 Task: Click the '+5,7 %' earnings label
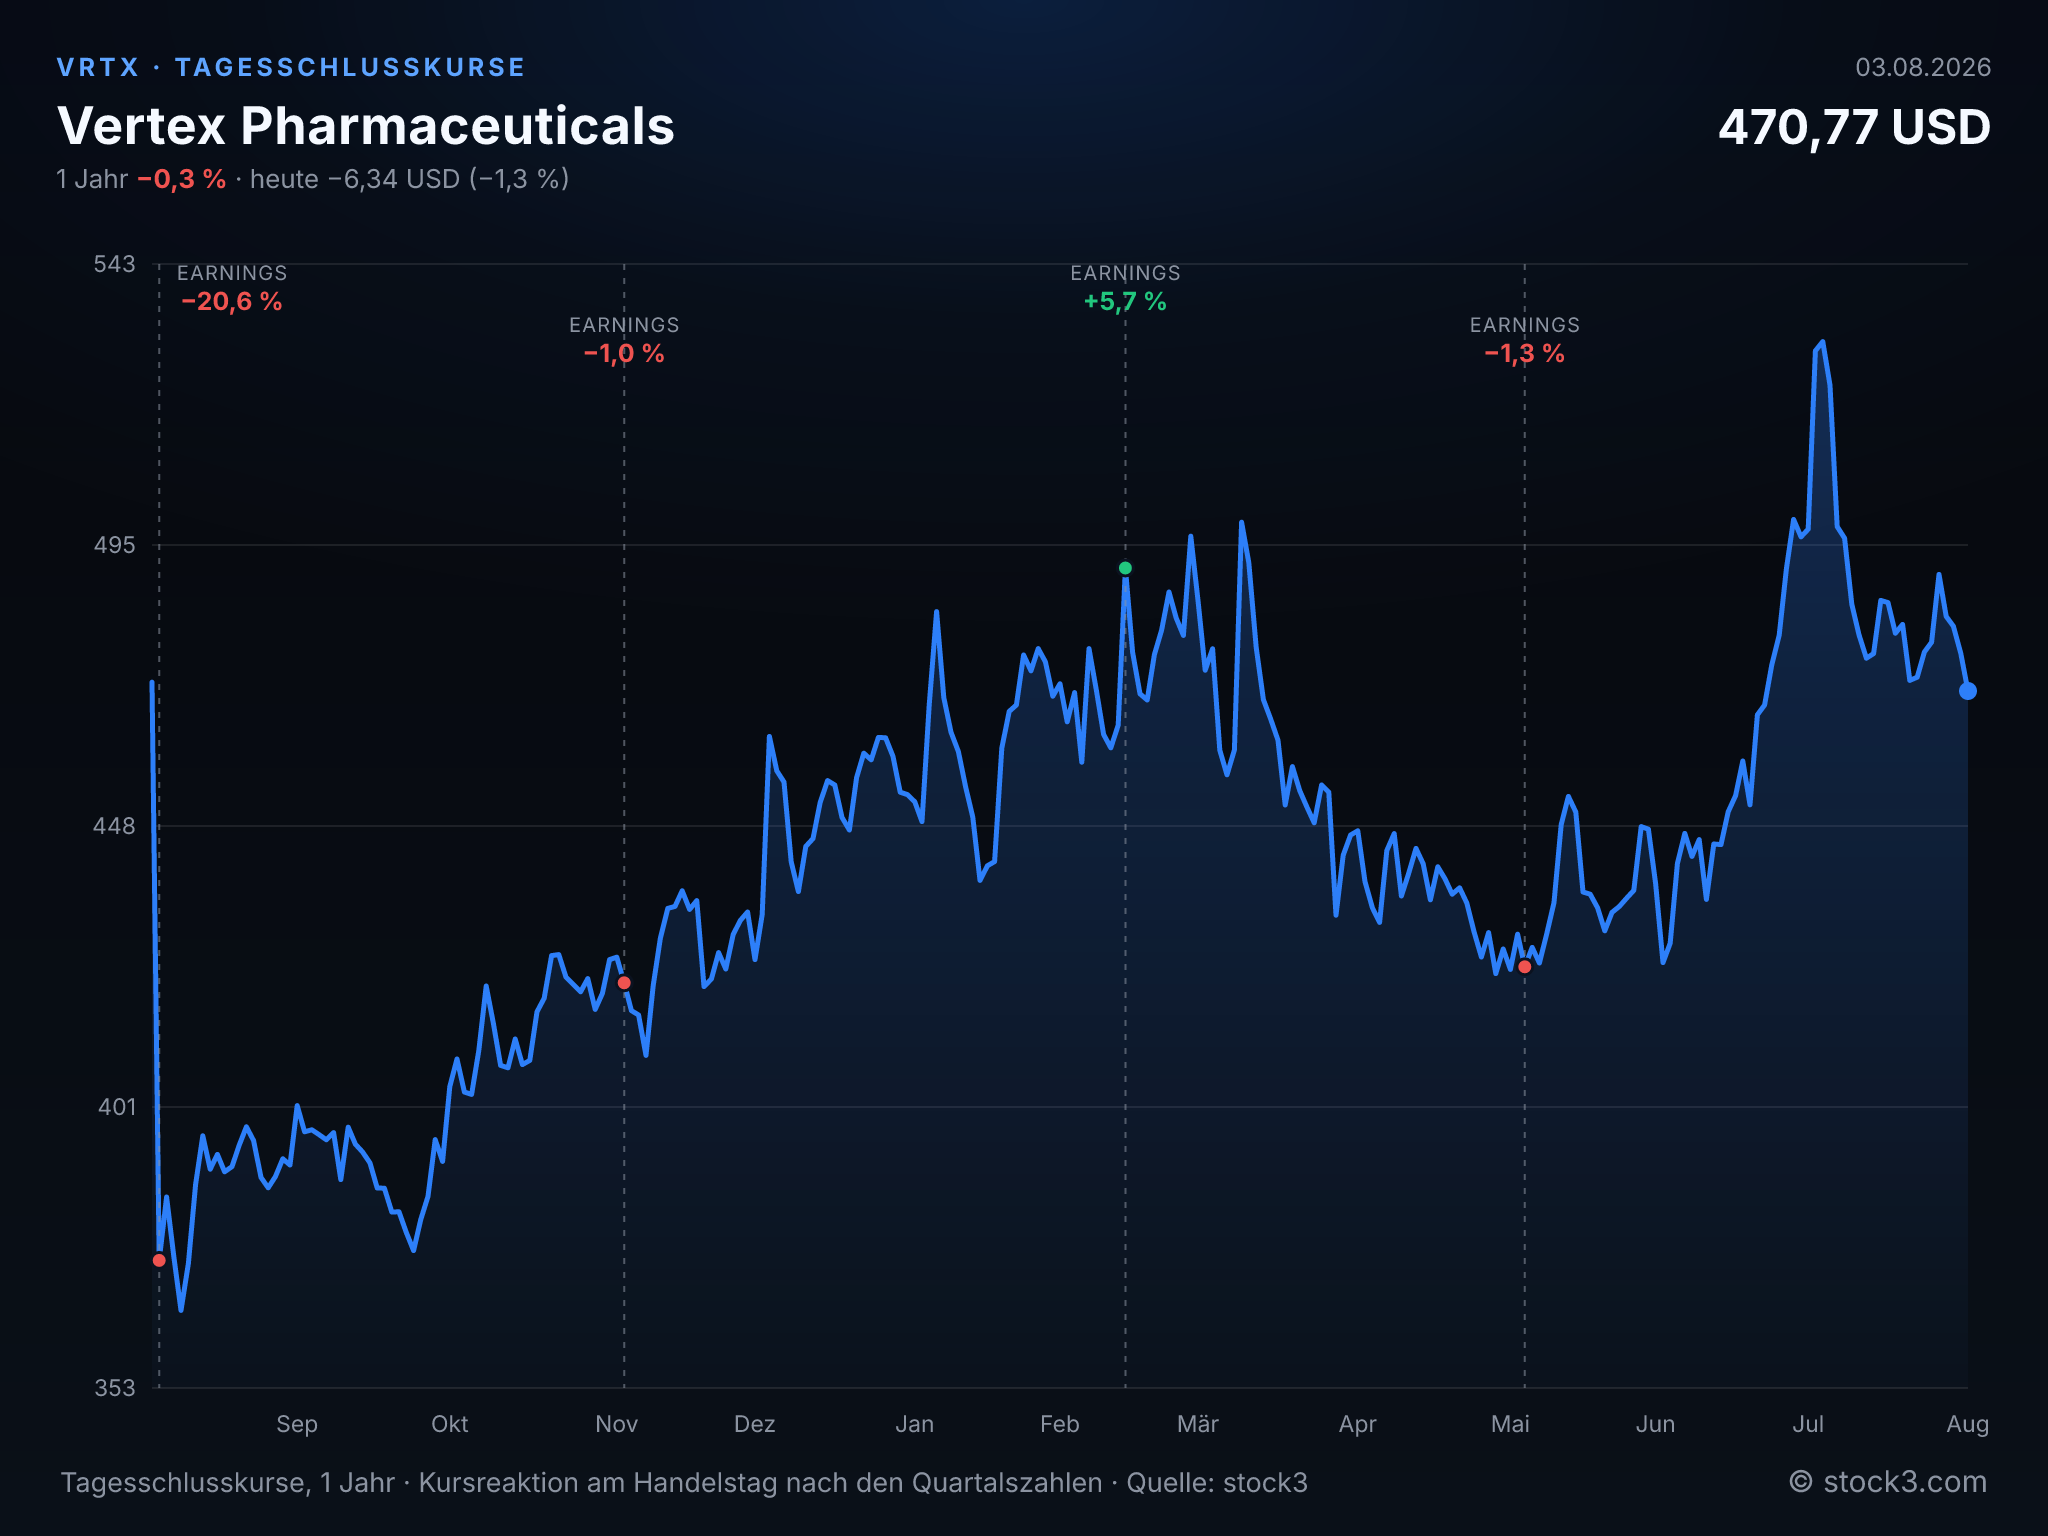click(1125, 301)
